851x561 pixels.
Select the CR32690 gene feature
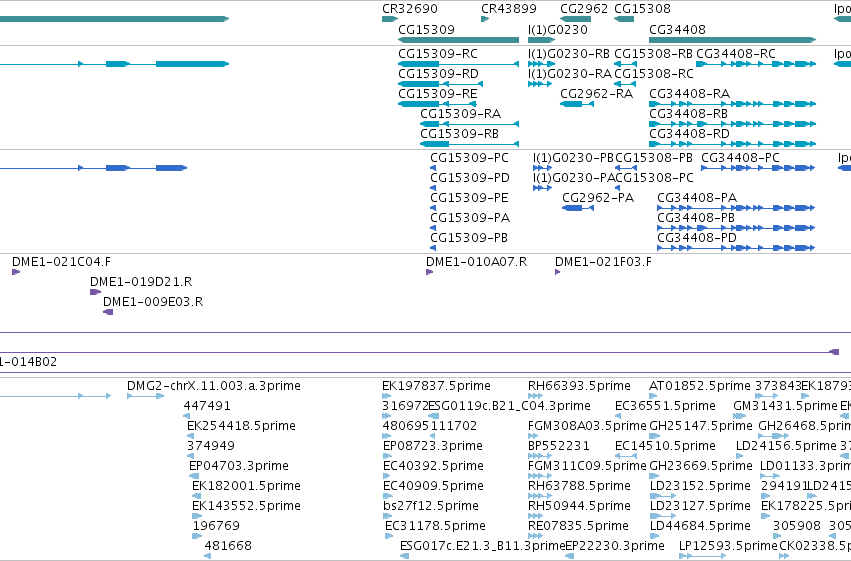pos(390,19)
